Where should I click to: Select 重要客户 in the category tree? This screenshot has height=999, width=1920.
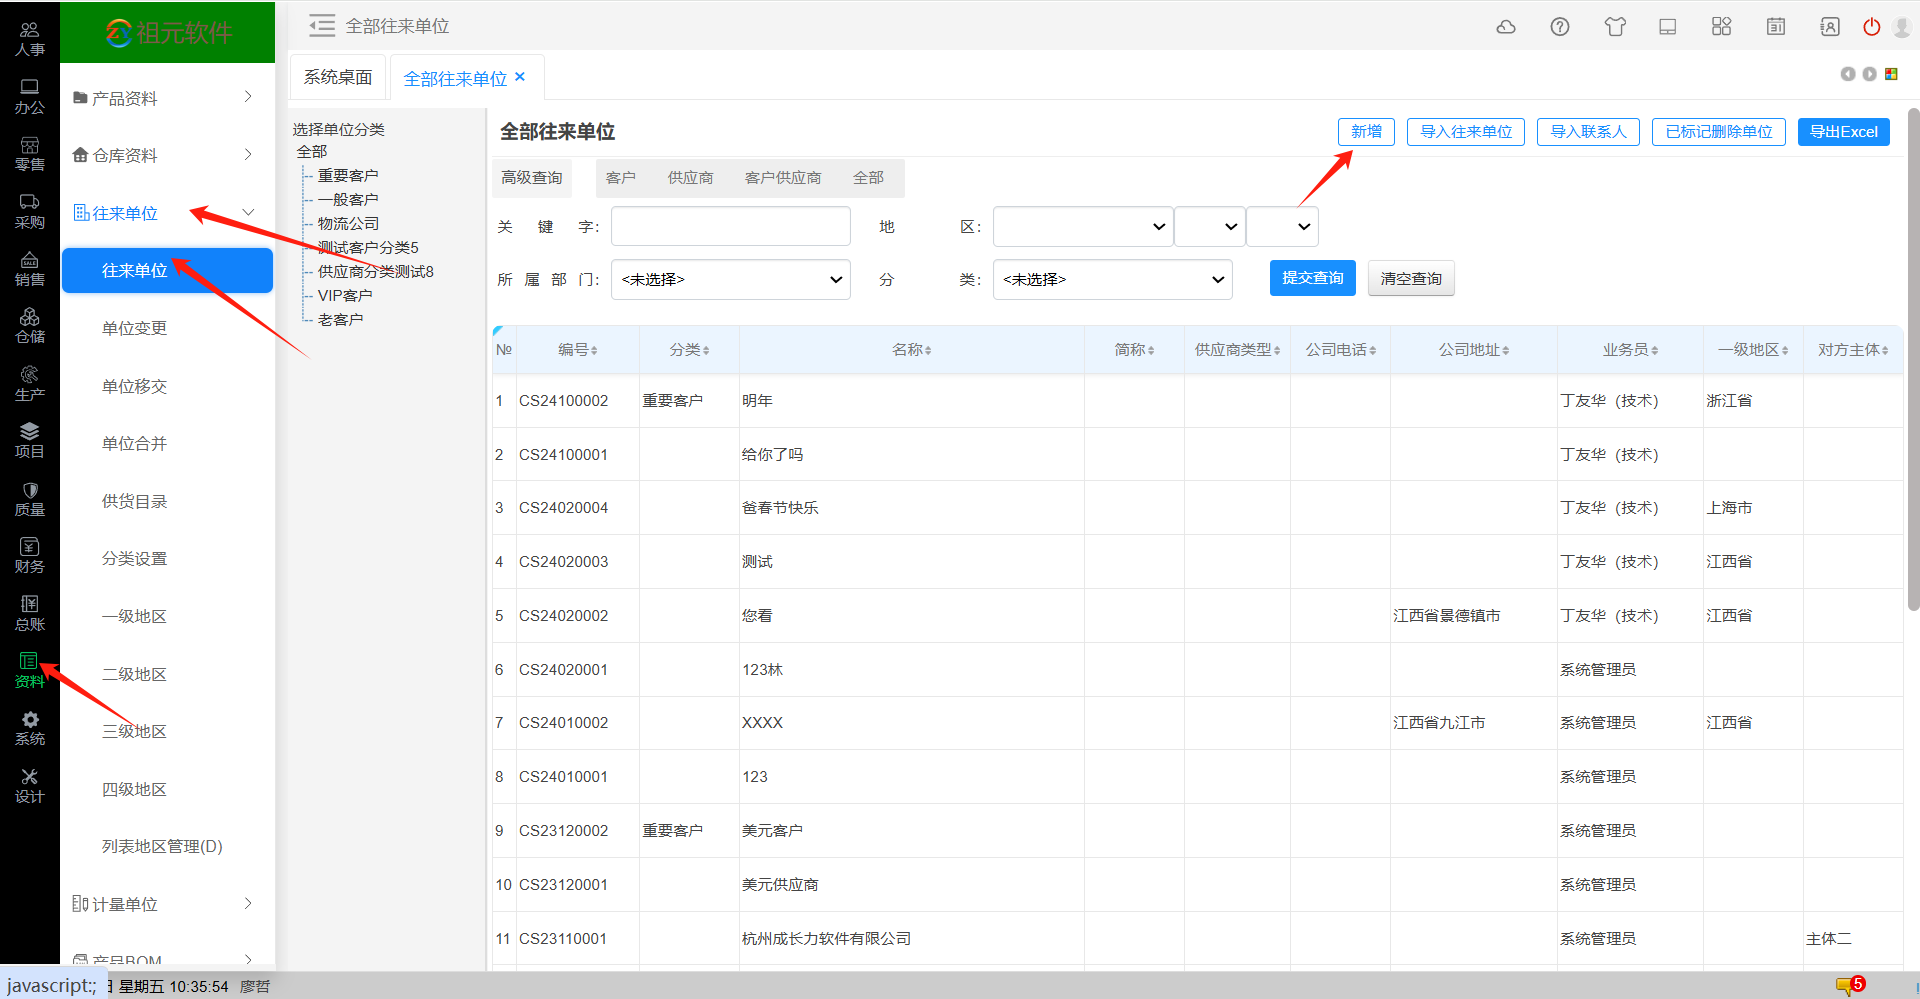pyautogui.click(x=348, y=175)
